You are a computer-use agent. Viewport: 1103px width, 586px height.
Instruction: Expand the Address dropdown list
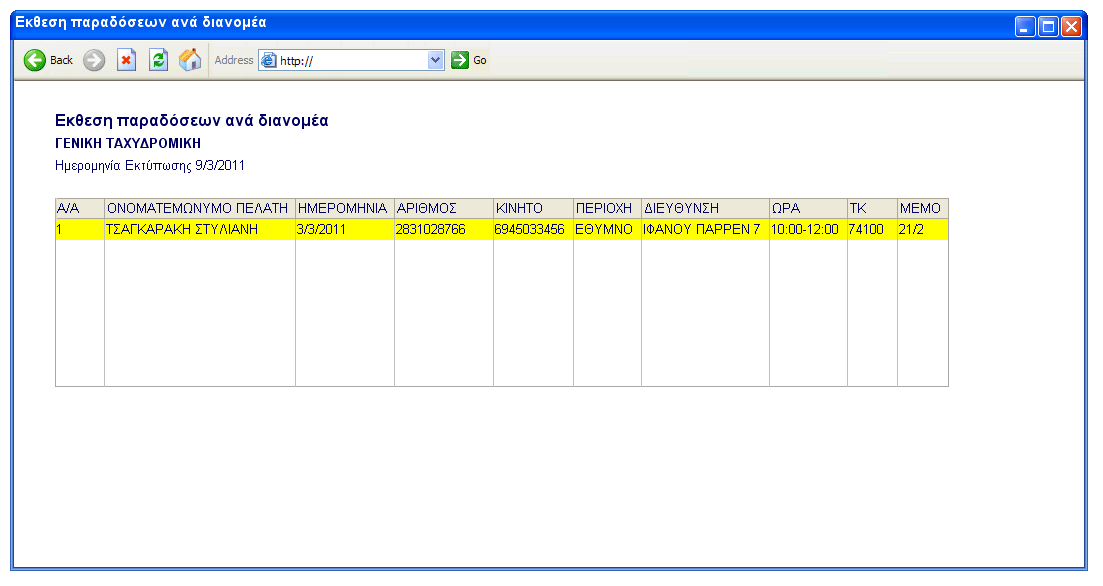[435, 60]
